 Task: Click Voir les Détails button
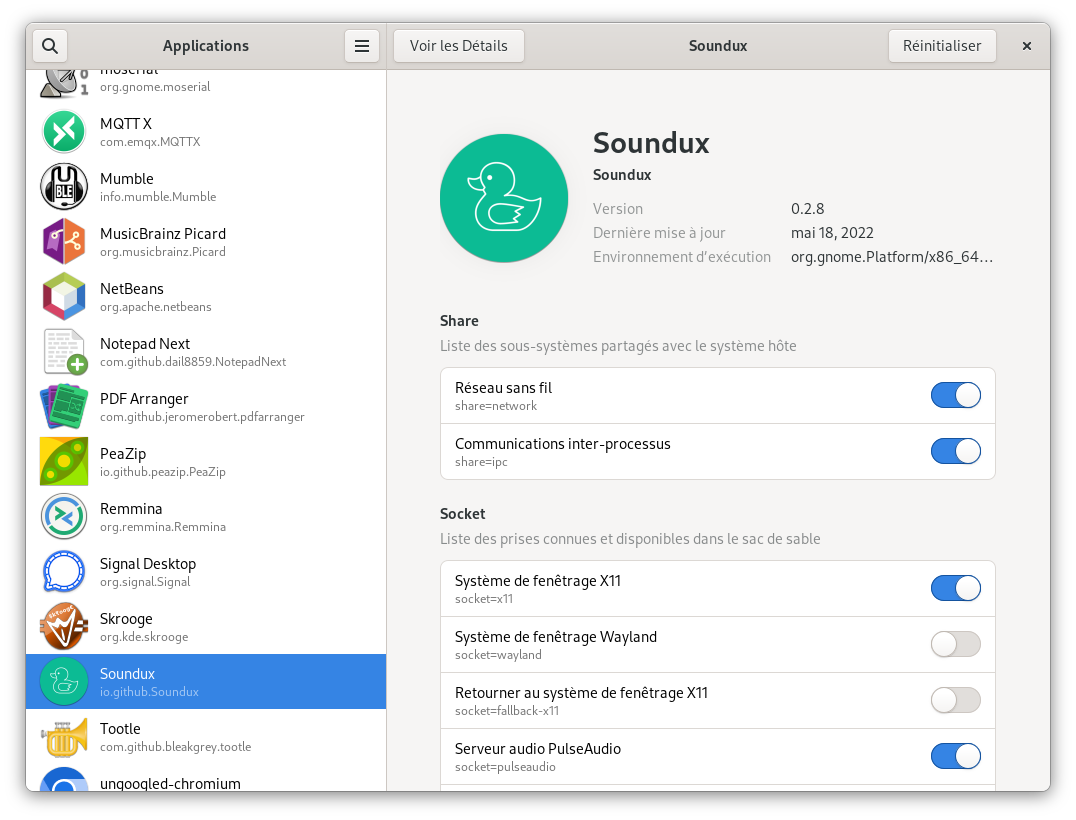pyautogui.click(x=458, y=46)
